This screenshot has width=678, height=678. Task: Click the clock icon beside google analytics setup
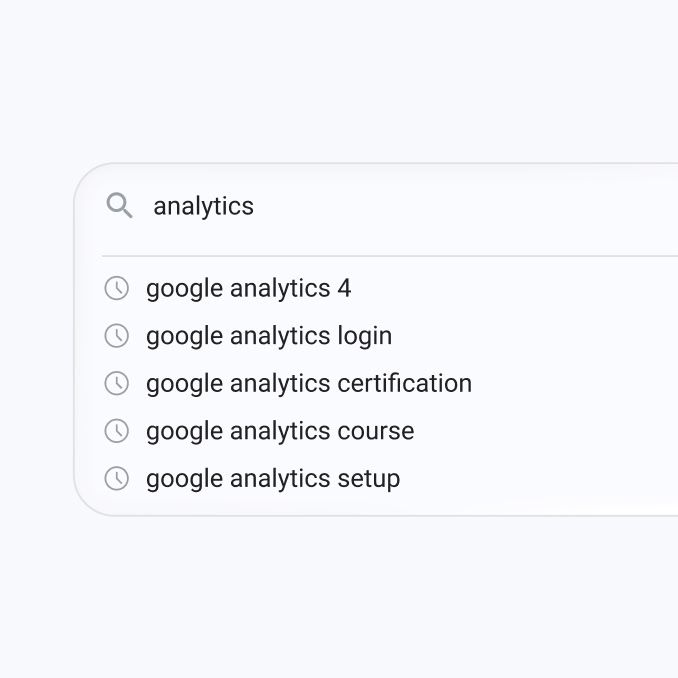point(117,478)
